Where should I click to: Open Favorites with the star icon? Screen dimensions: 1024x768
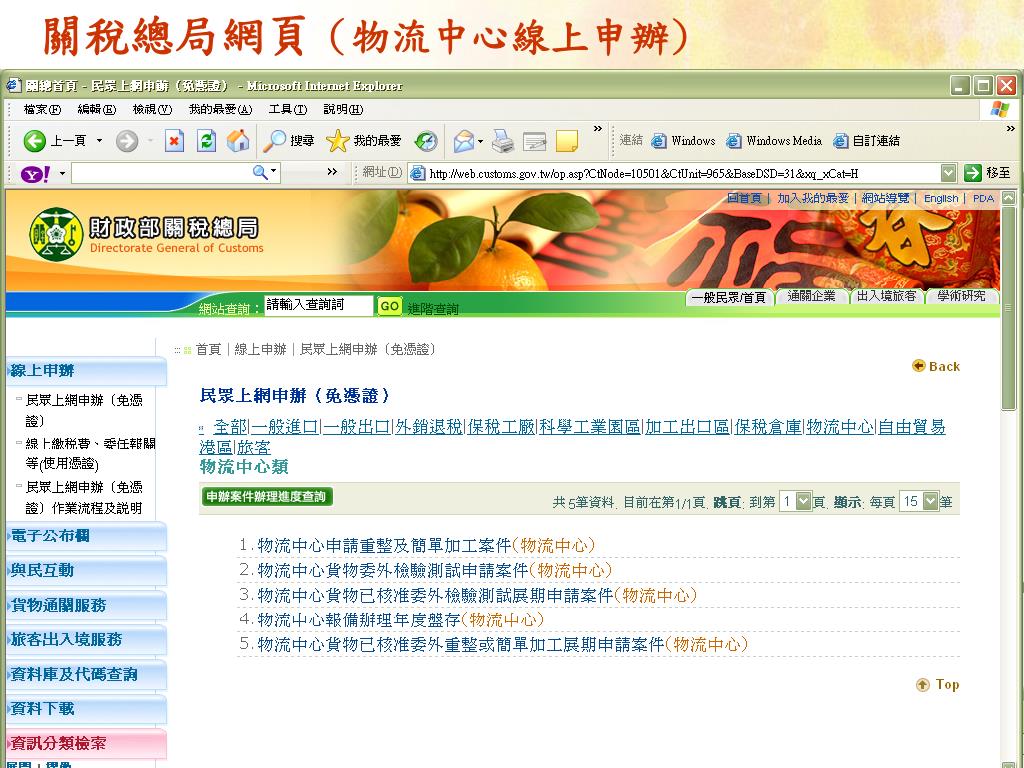click(338, 140)
